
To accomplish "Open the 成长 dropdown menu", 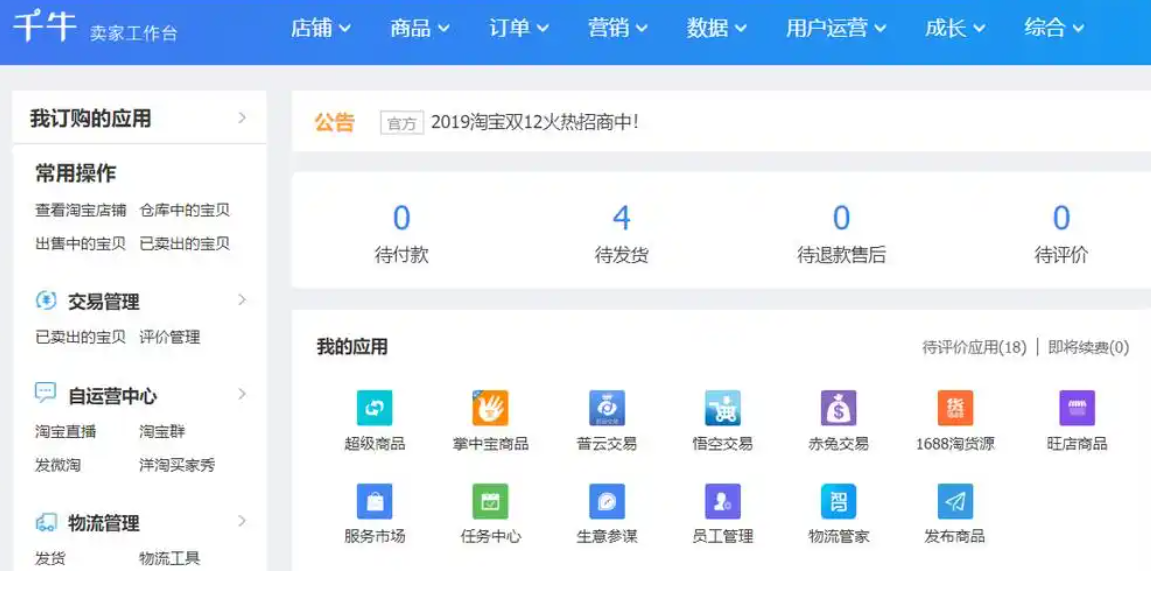I will point(954,28).
